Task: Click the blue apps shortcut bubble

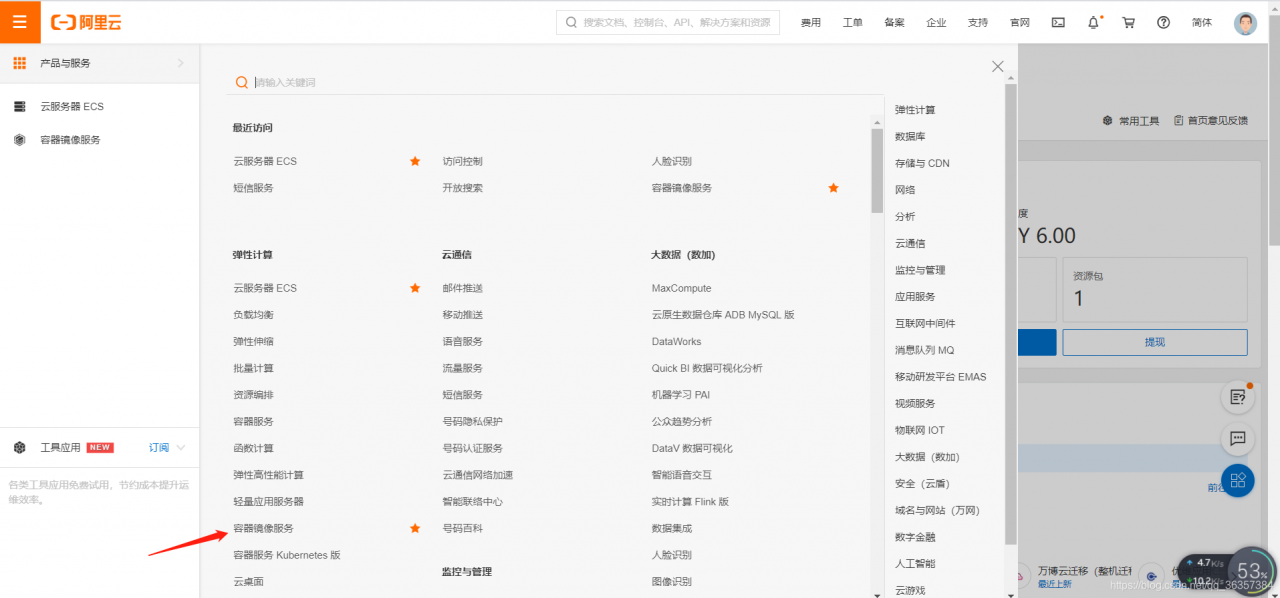Action: pyautogui.click(x=1238, y=481)
